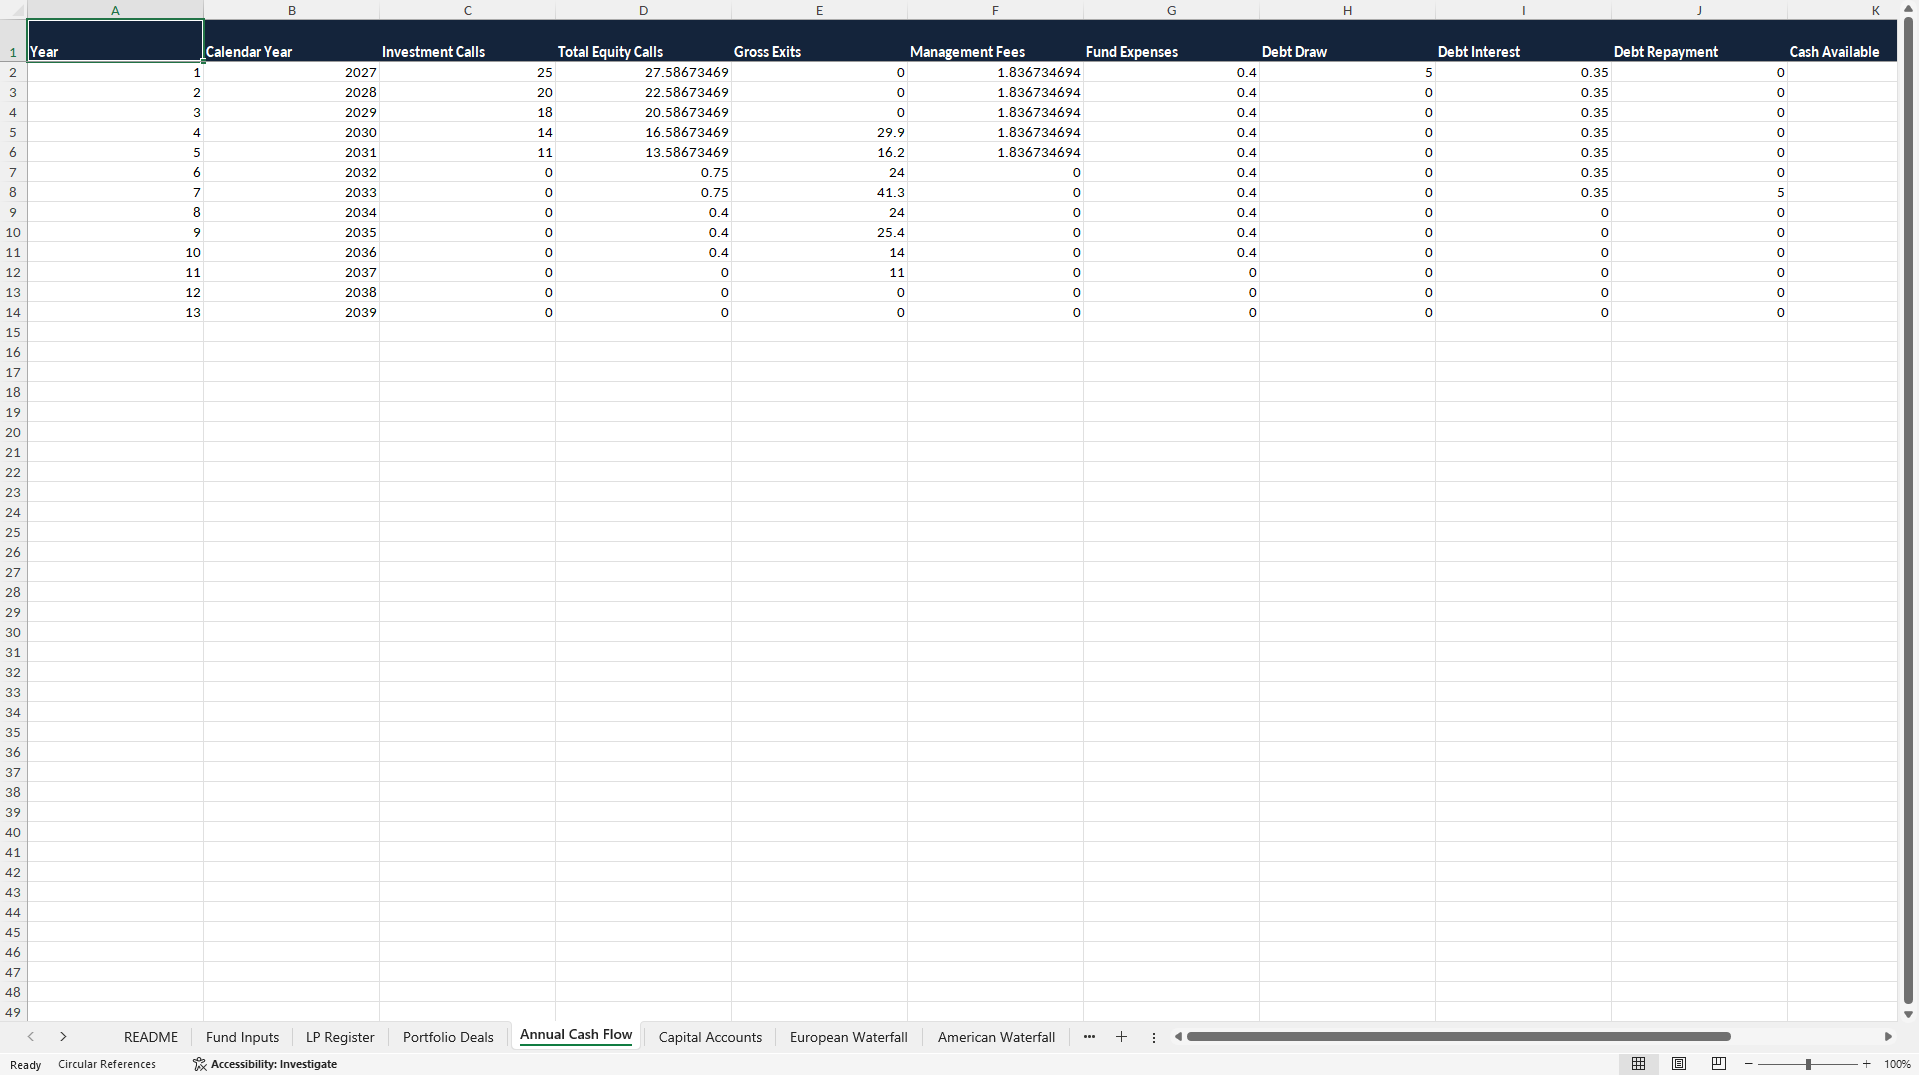Image resolution: width=1919 pixels, height=1075 pixels.
Task: Select the Management Fees header cell
Action: pyautogui.click(x=995, y=41)
